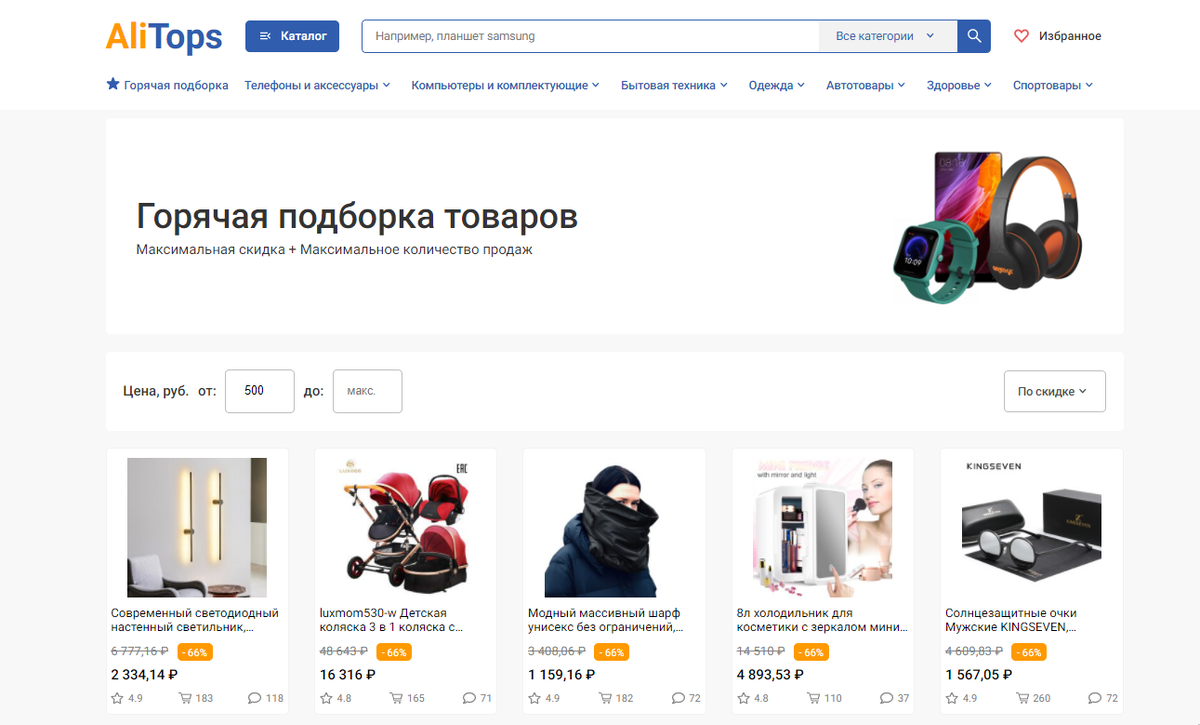
Task: Click rating star on KINGSEVEN sunglasses card
Action: (953, 698)
